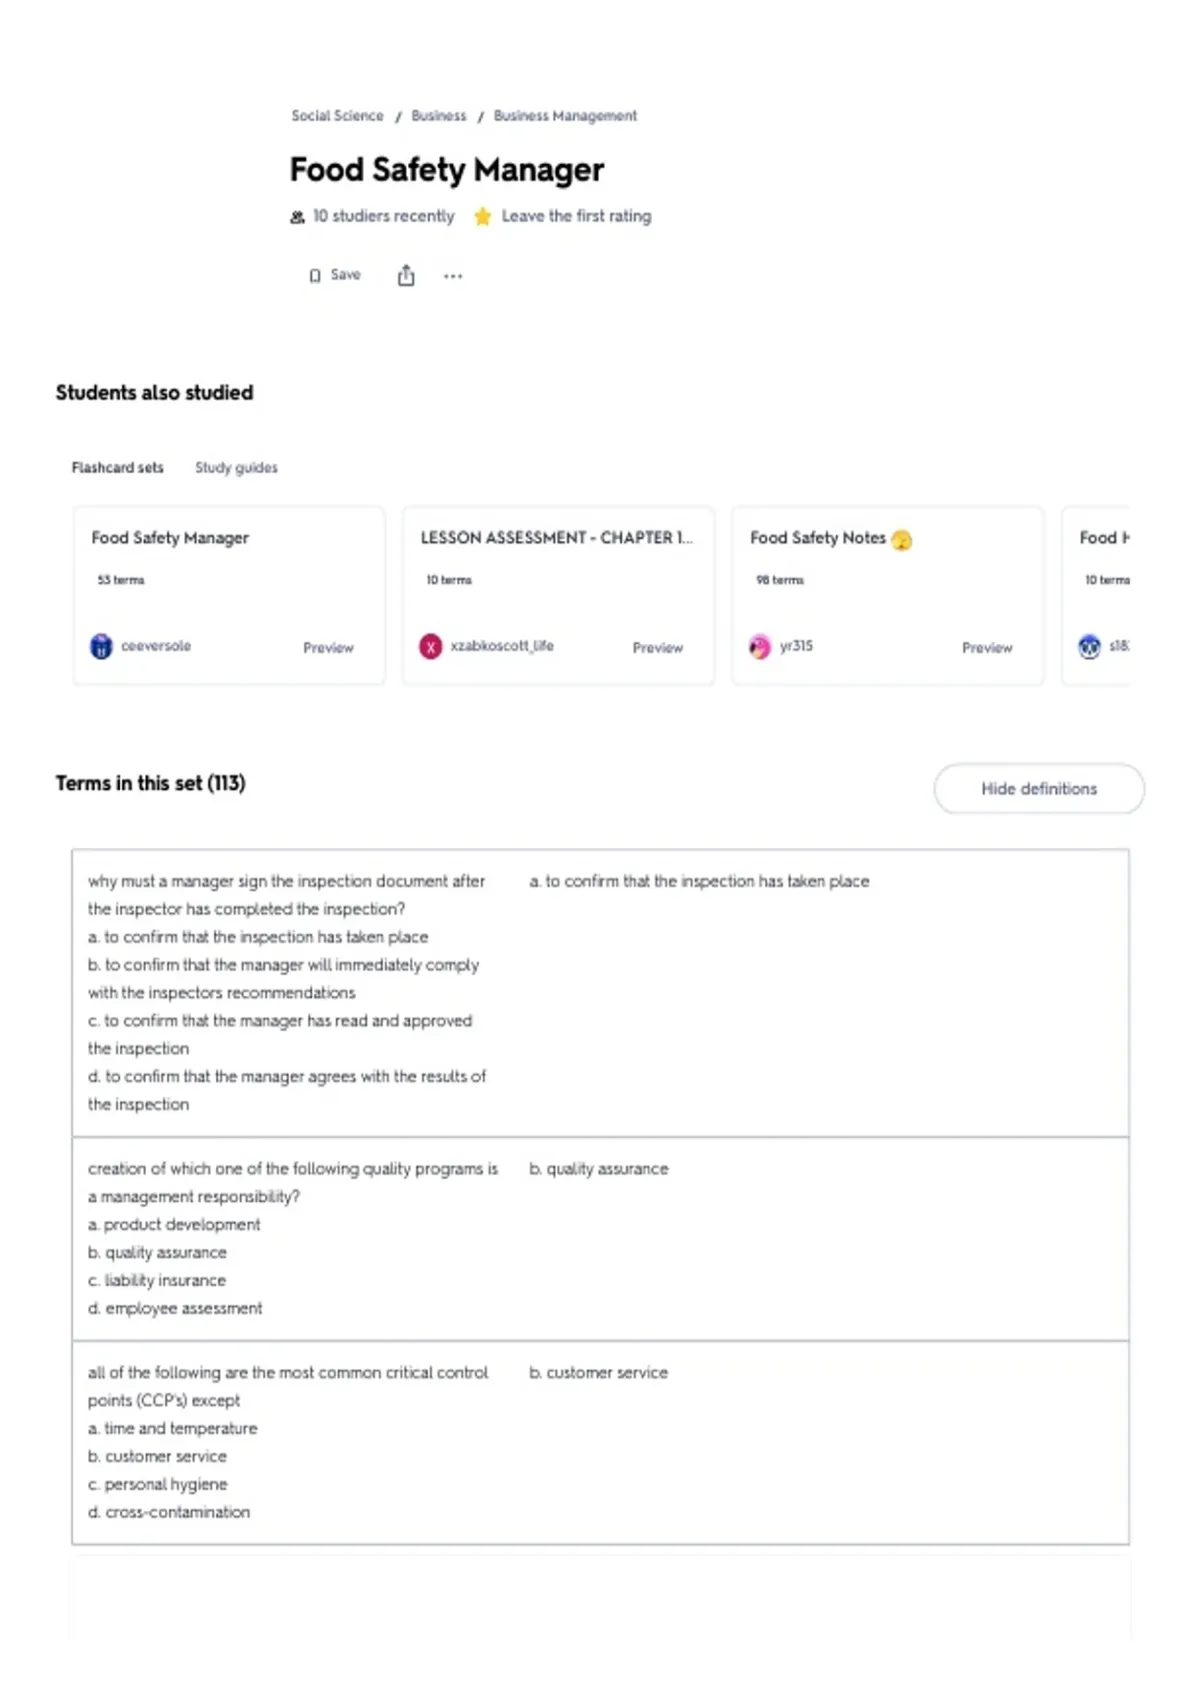Toggle the Hide definitions button
The image size is (1200, 1700).
click(x=1039, y=789)
